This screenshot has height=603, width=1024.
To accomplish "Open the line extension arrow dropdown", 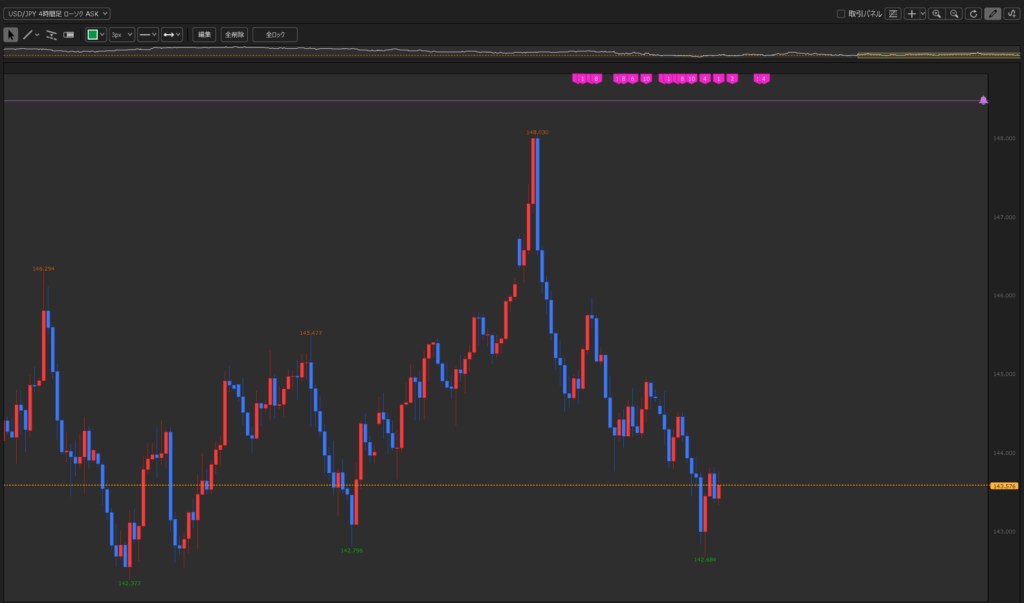I will [x=172, y=35].
